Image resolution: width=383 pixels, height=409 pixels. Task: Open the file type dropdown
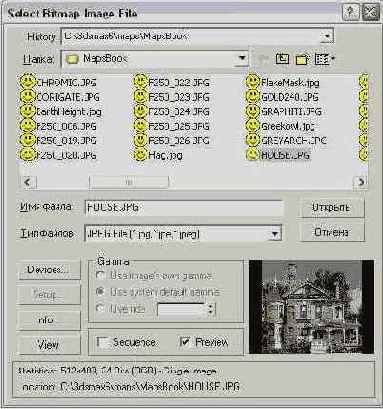click(x=275, y=233)
